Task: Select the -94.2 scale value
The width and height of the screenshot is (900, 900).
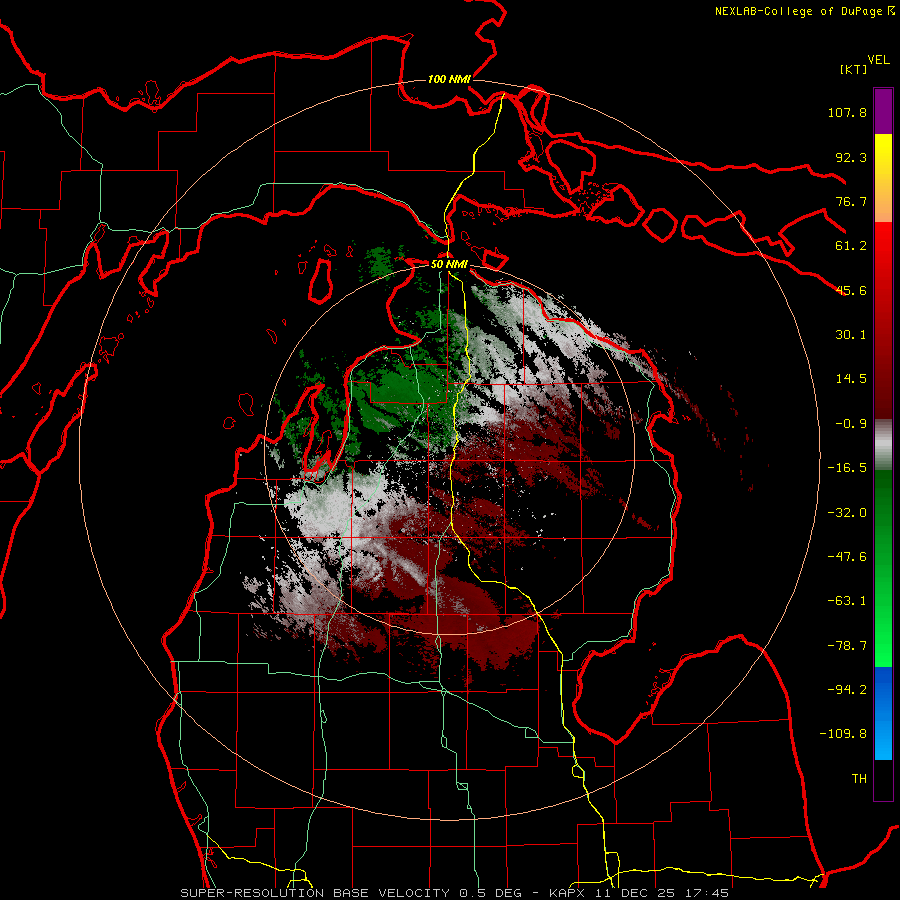Action: click(847, 690)
